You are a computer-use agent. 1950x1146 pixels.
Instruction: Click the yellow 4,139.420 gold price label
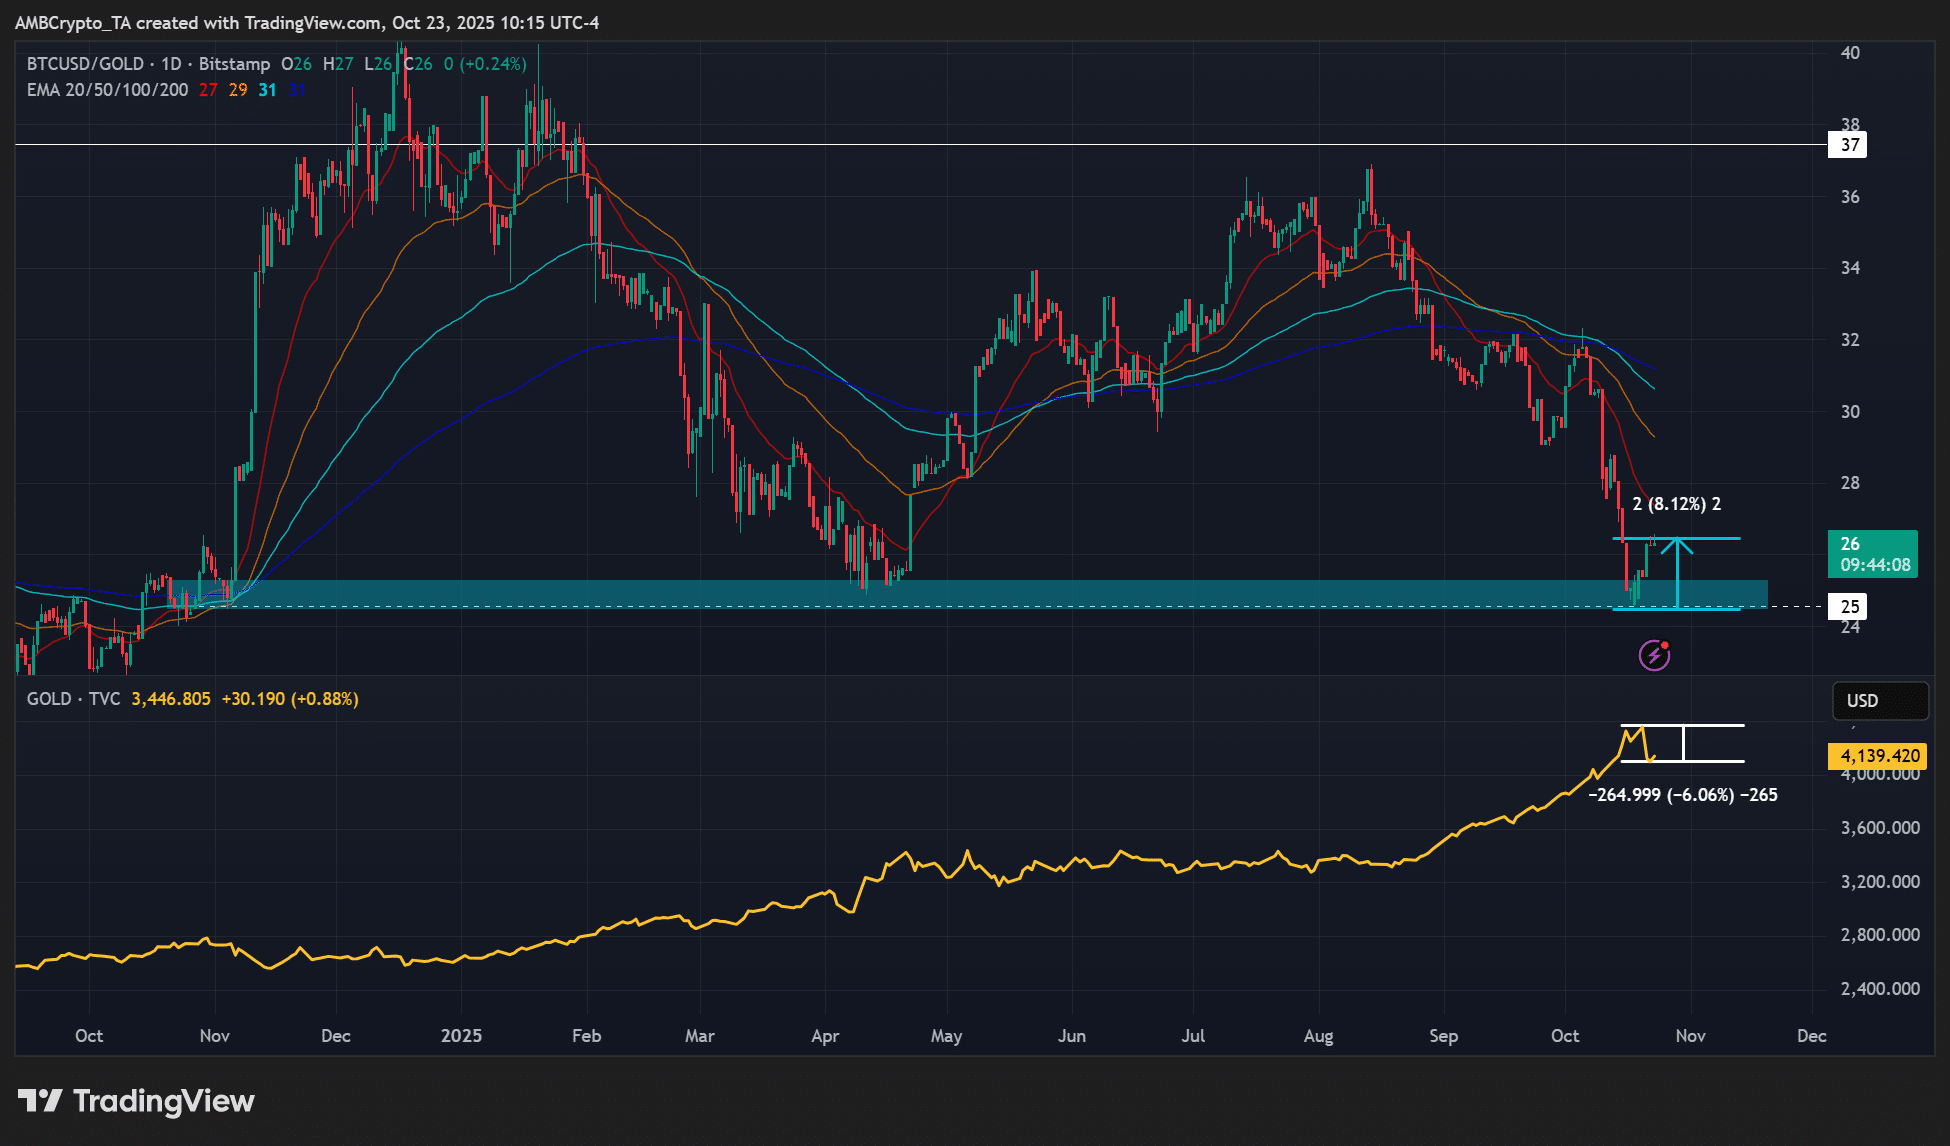click(1877, 756)
